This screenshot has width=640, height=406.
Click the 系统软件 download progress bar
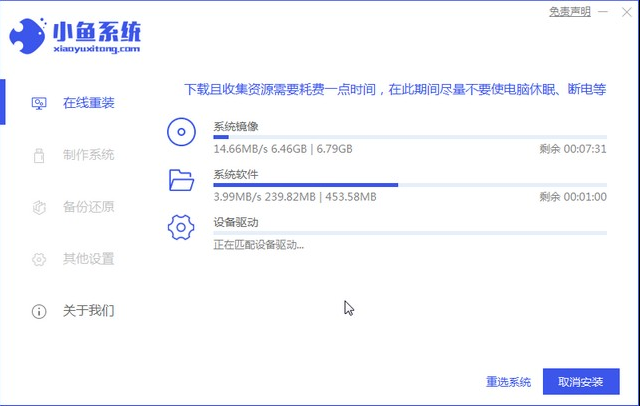(410, 185)
